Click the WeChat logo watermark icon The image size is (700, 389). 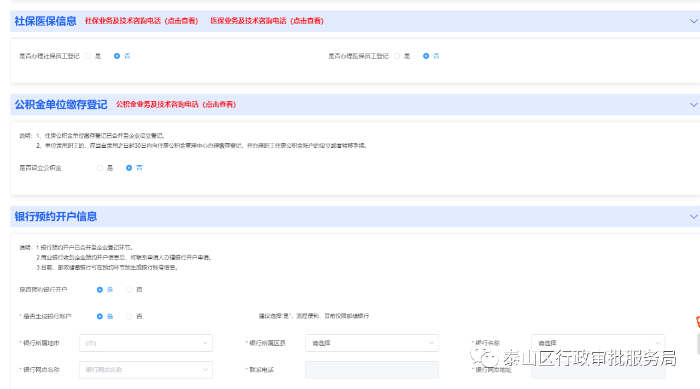pos(484,357)
